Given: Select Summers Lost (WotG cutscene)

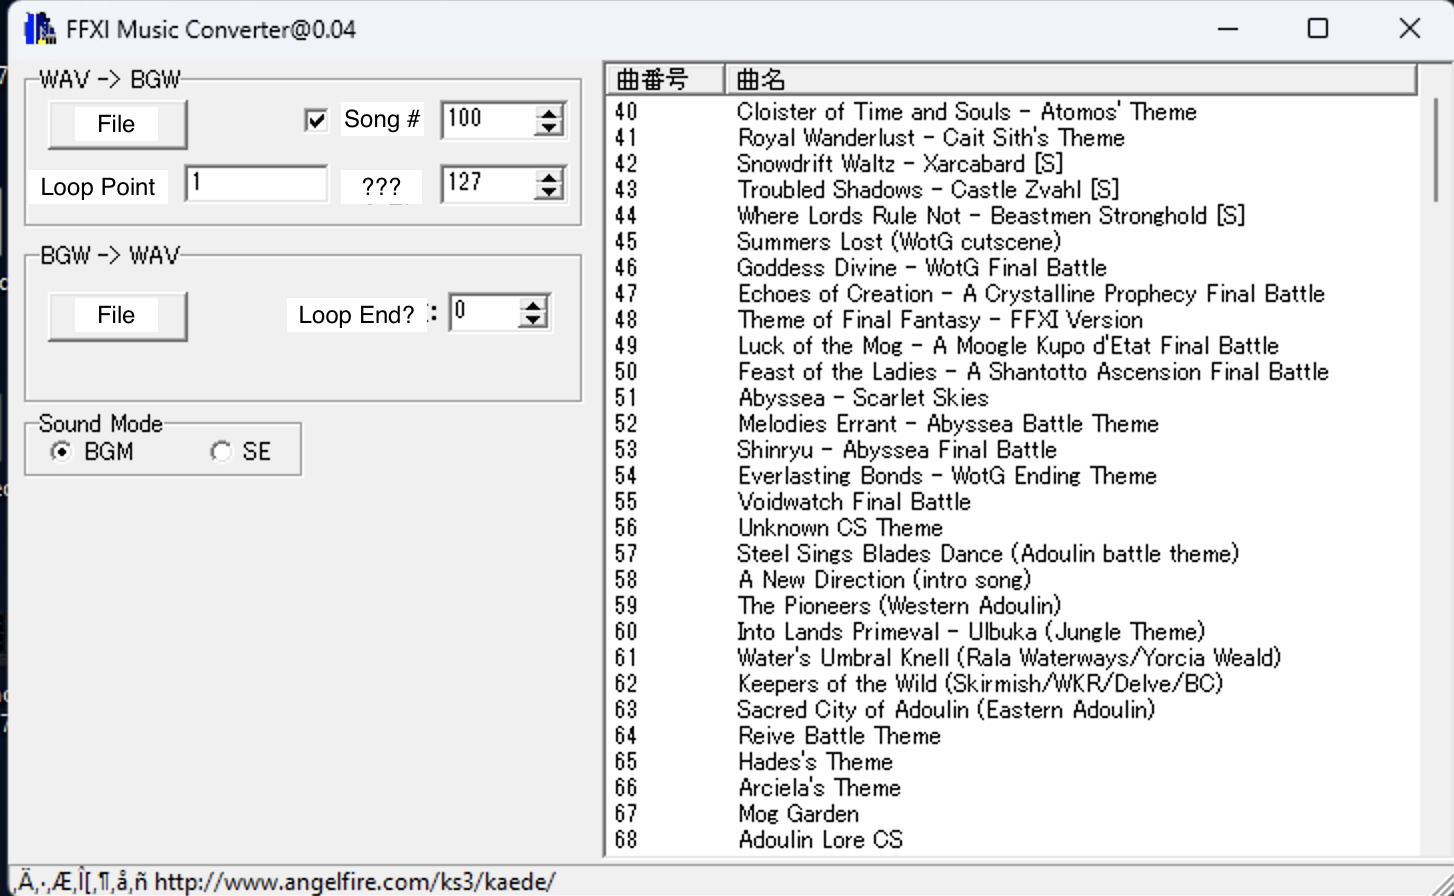Looking at the screenshot, I should pos(1013,242).
